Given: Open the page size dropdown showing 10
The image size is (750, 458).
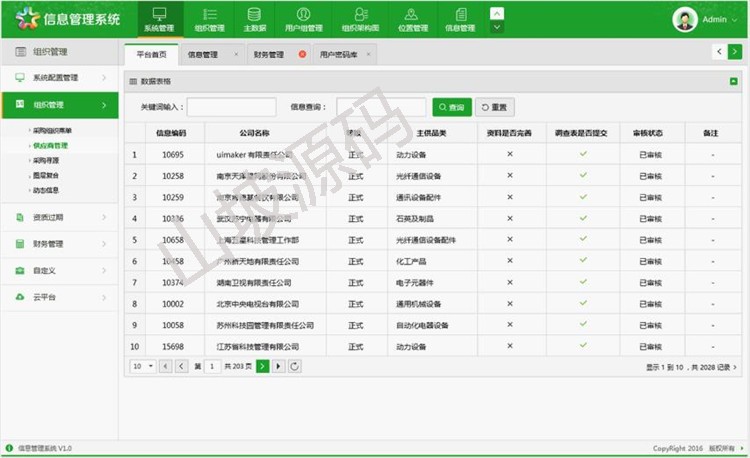Looking at the screenshot, I should 143,367.
